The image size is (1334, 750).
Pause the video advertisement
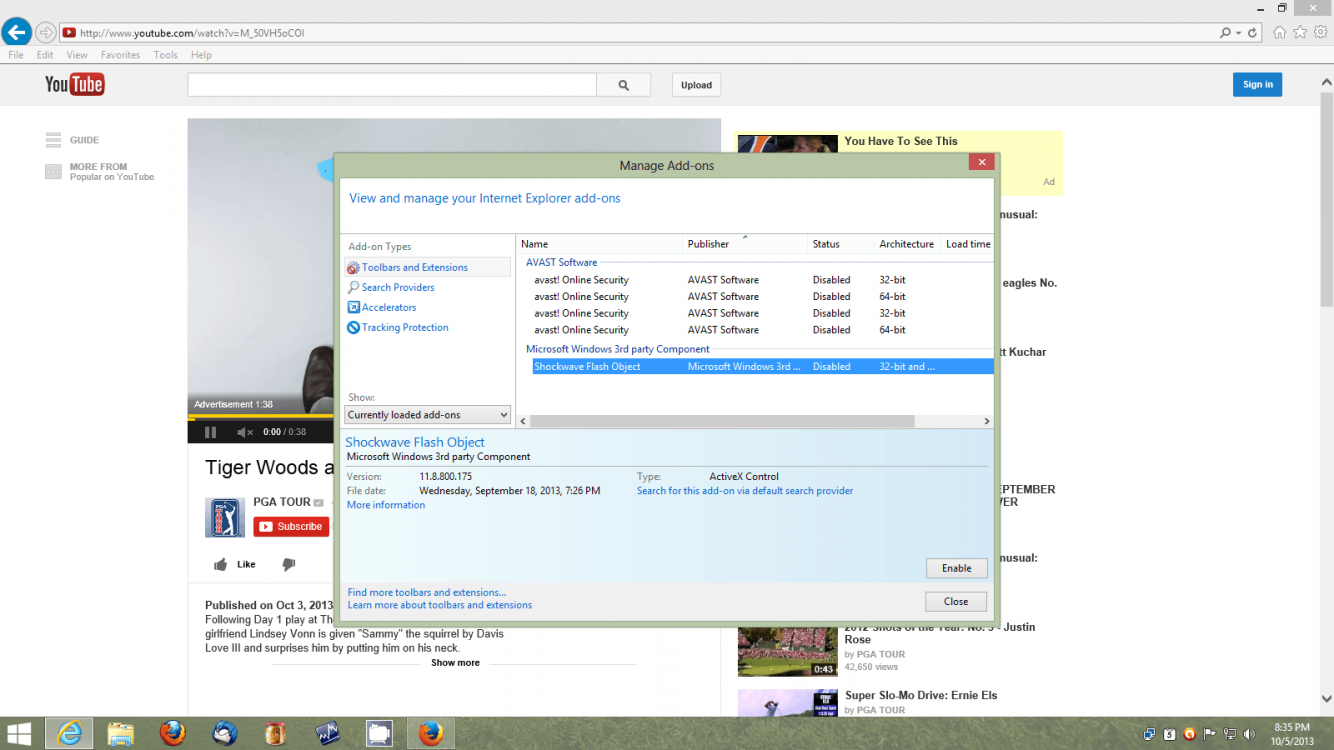(x=210, y=432)
